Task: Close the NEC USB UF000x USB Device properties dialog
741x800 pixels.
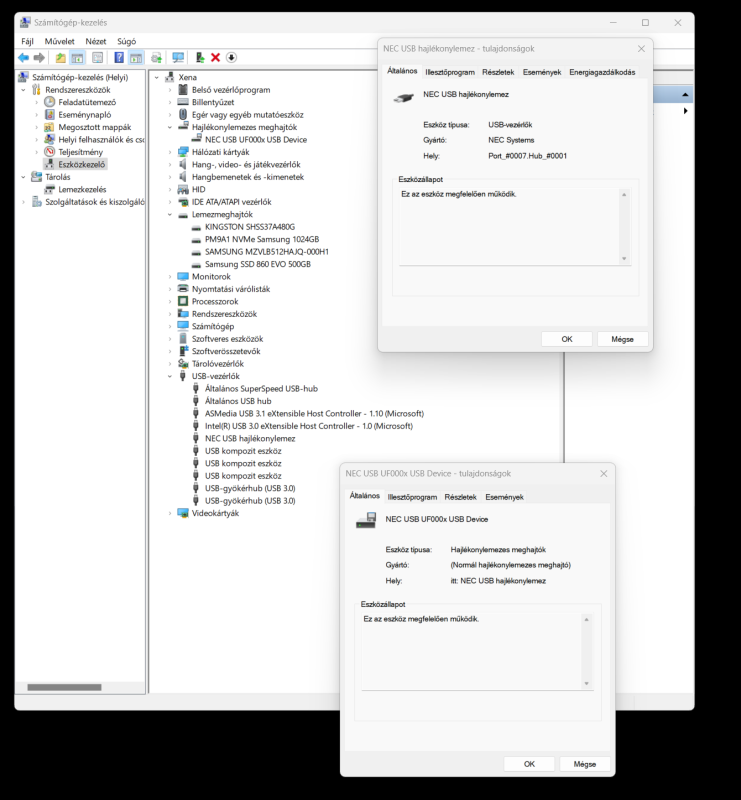Action: point(604,473)
